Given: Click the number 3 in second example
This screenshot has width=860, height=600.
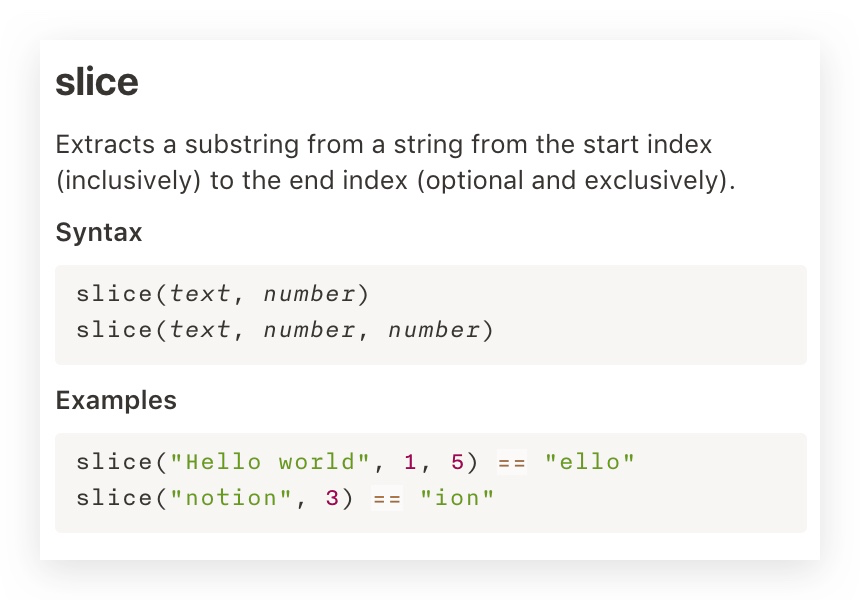Looking at the screenshot, I should point(332,498).
